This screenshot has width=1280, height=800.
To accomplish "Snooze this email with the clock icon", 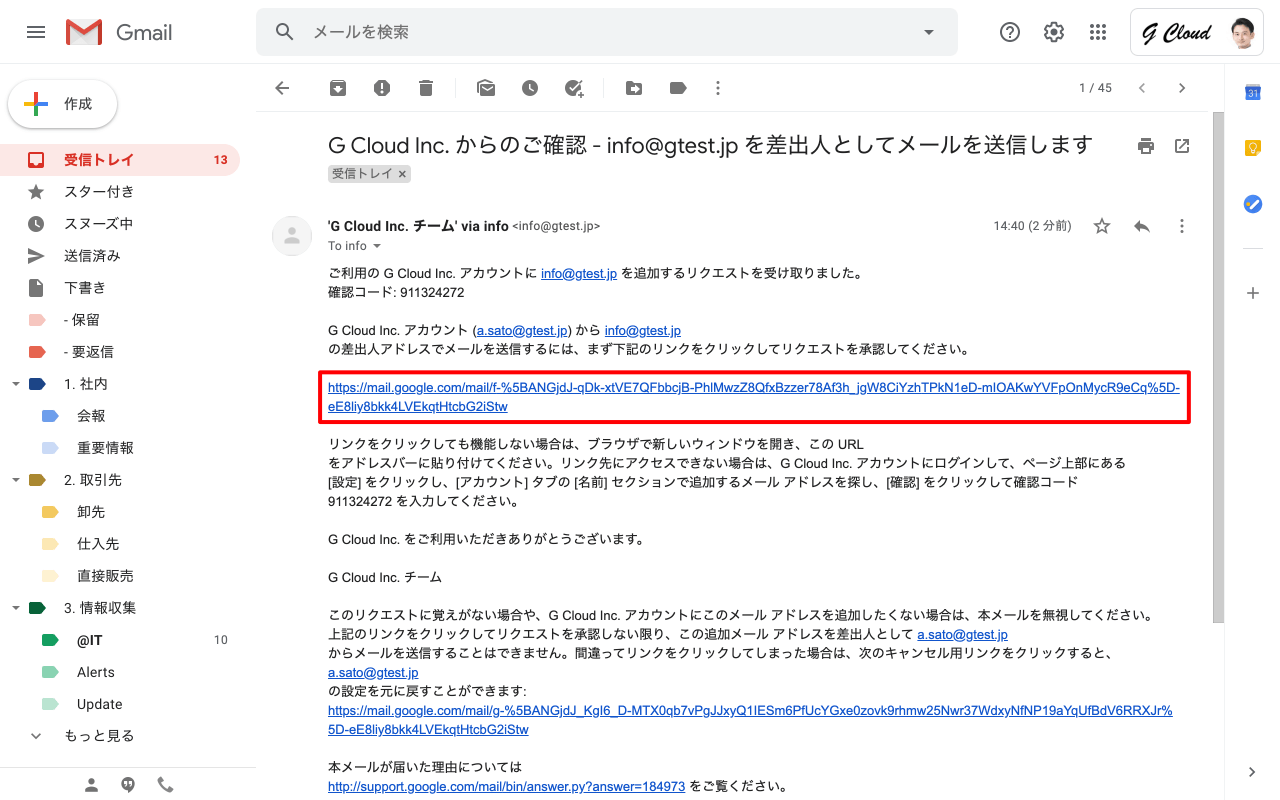I will click(530, 88).
